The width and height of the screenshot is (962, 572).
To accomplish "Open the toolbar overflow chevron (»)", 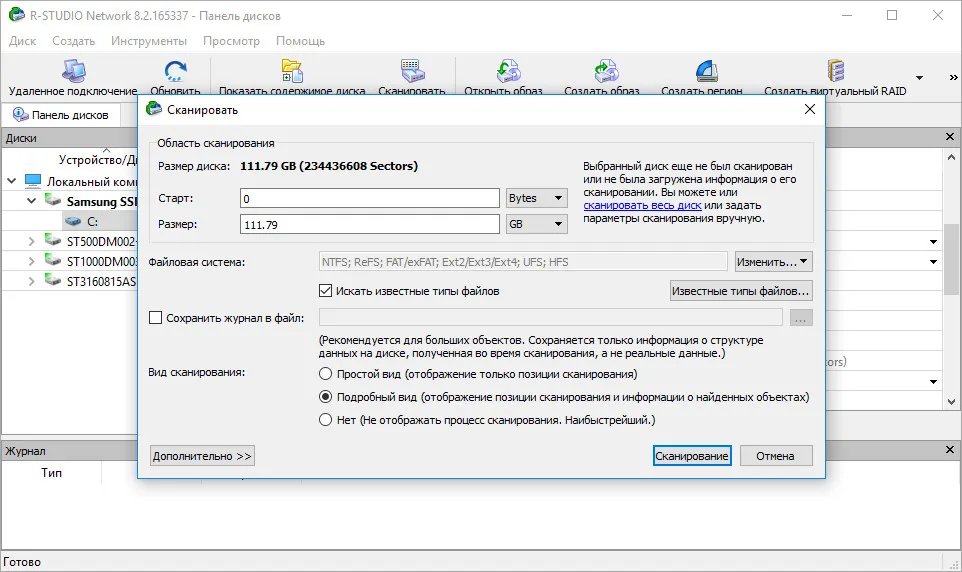I will tap(953, 77).
